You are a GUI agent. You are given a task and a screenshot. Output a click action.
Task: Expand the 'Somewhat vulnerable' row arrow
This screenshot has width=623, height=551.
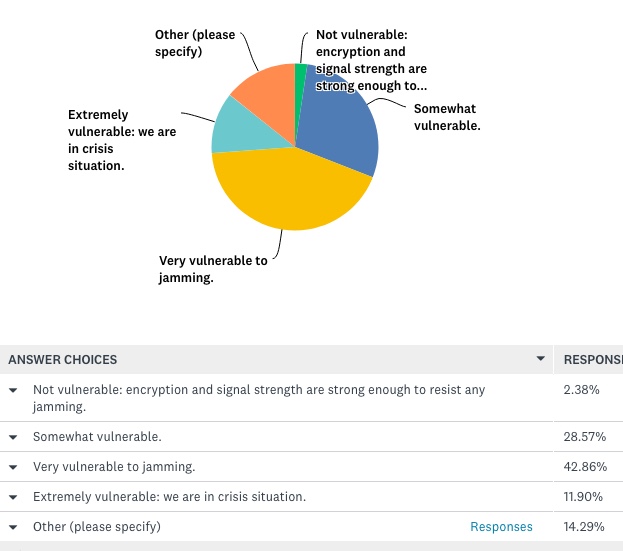(13, 437)
